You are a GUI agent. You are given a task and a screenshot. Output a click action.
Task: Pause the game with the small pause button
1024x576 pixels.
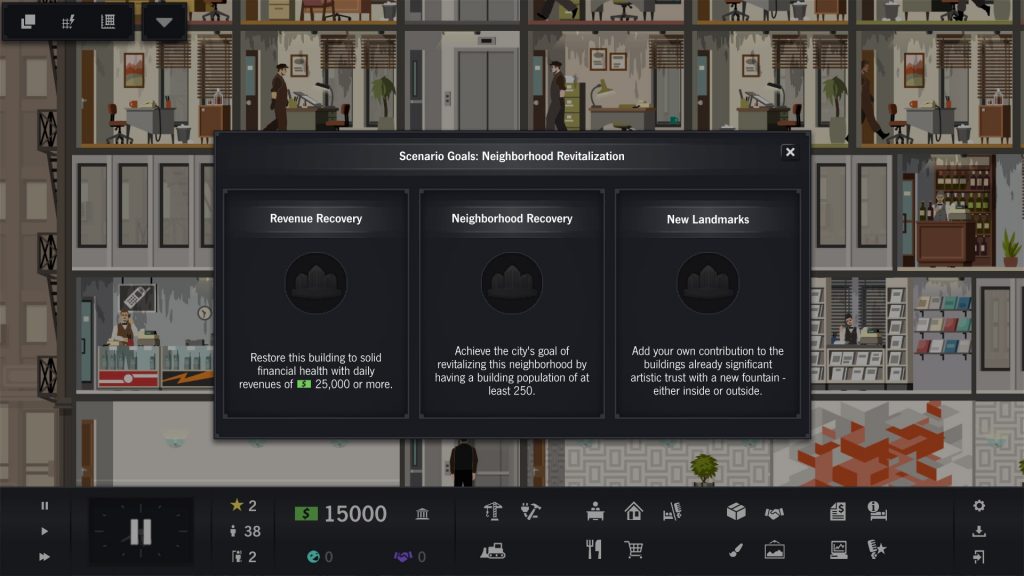click(x=44, y=505)
